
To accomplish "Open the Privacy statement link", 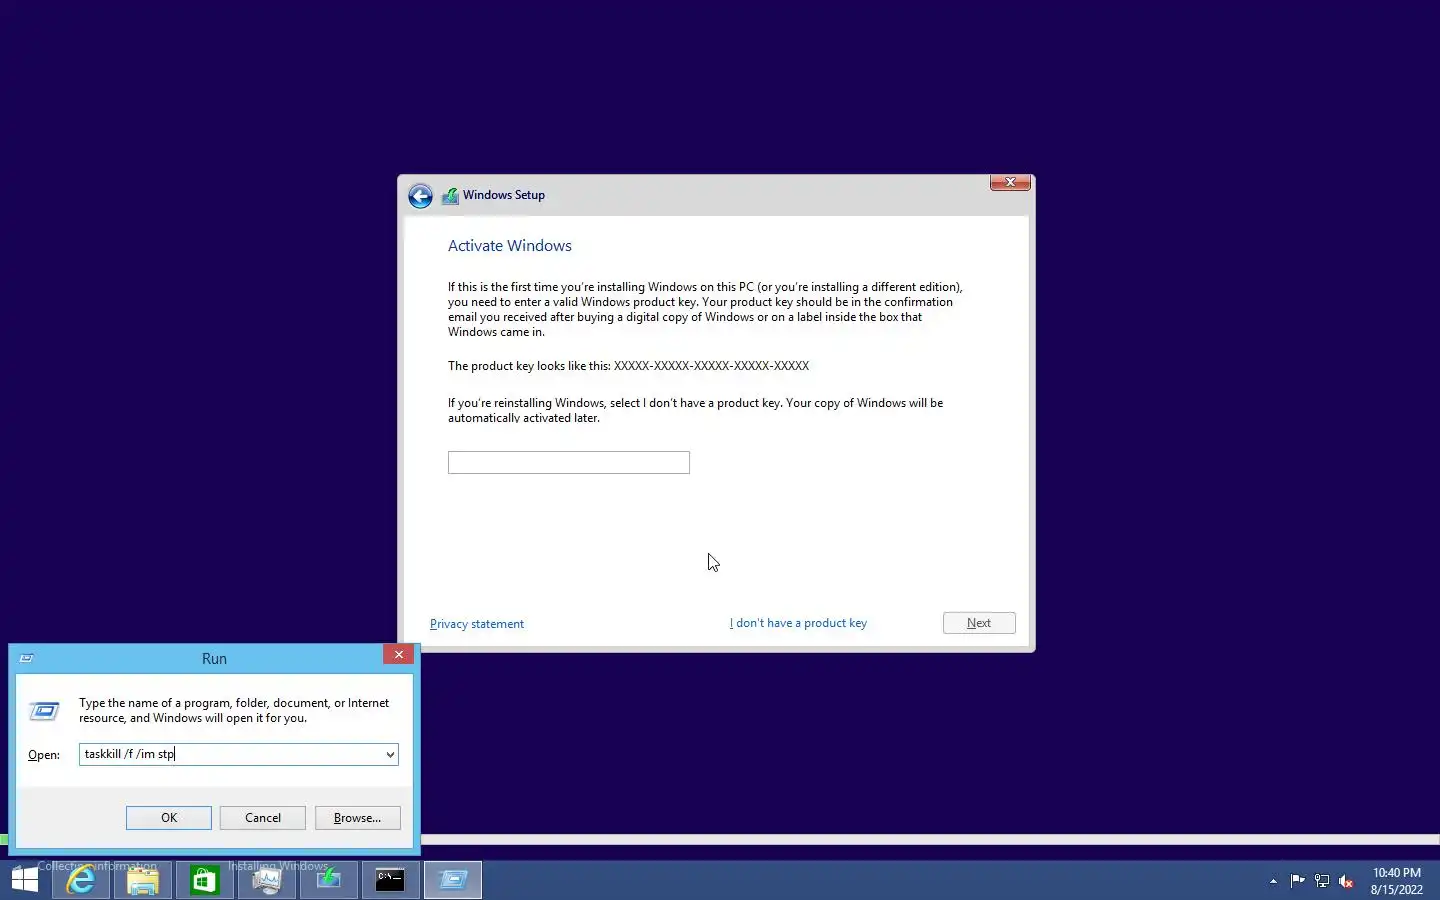I will pyautogui.click(x=477, y=624).
